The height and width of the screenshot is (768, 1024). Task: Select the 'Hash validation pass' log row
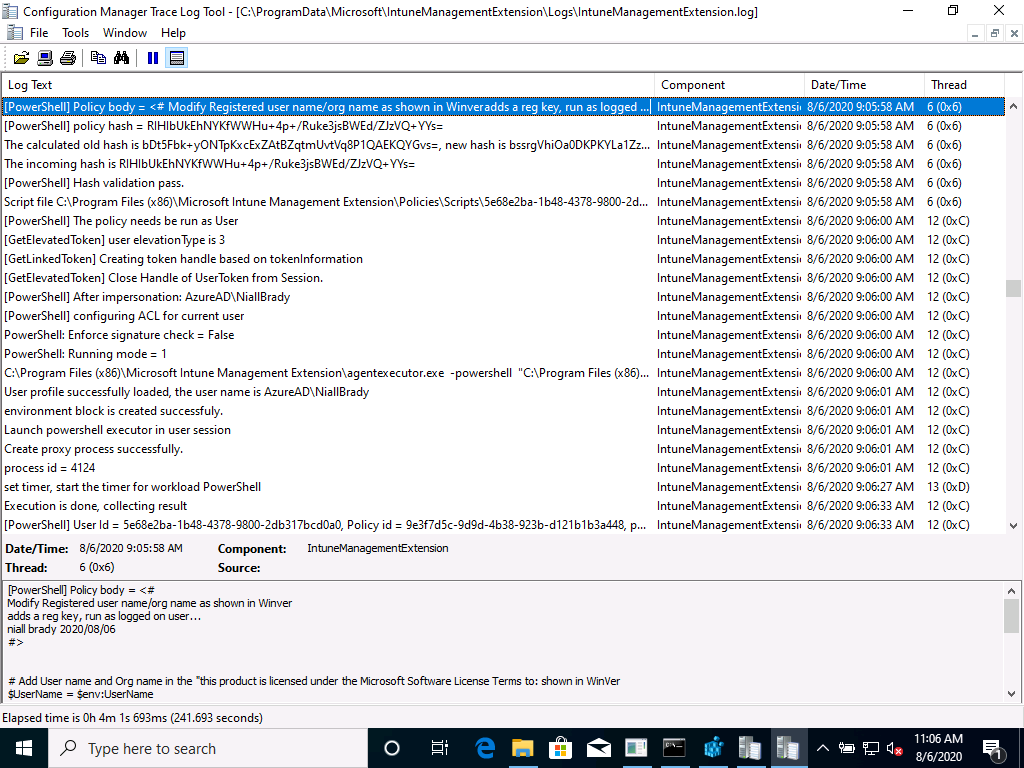pos(503,183)
